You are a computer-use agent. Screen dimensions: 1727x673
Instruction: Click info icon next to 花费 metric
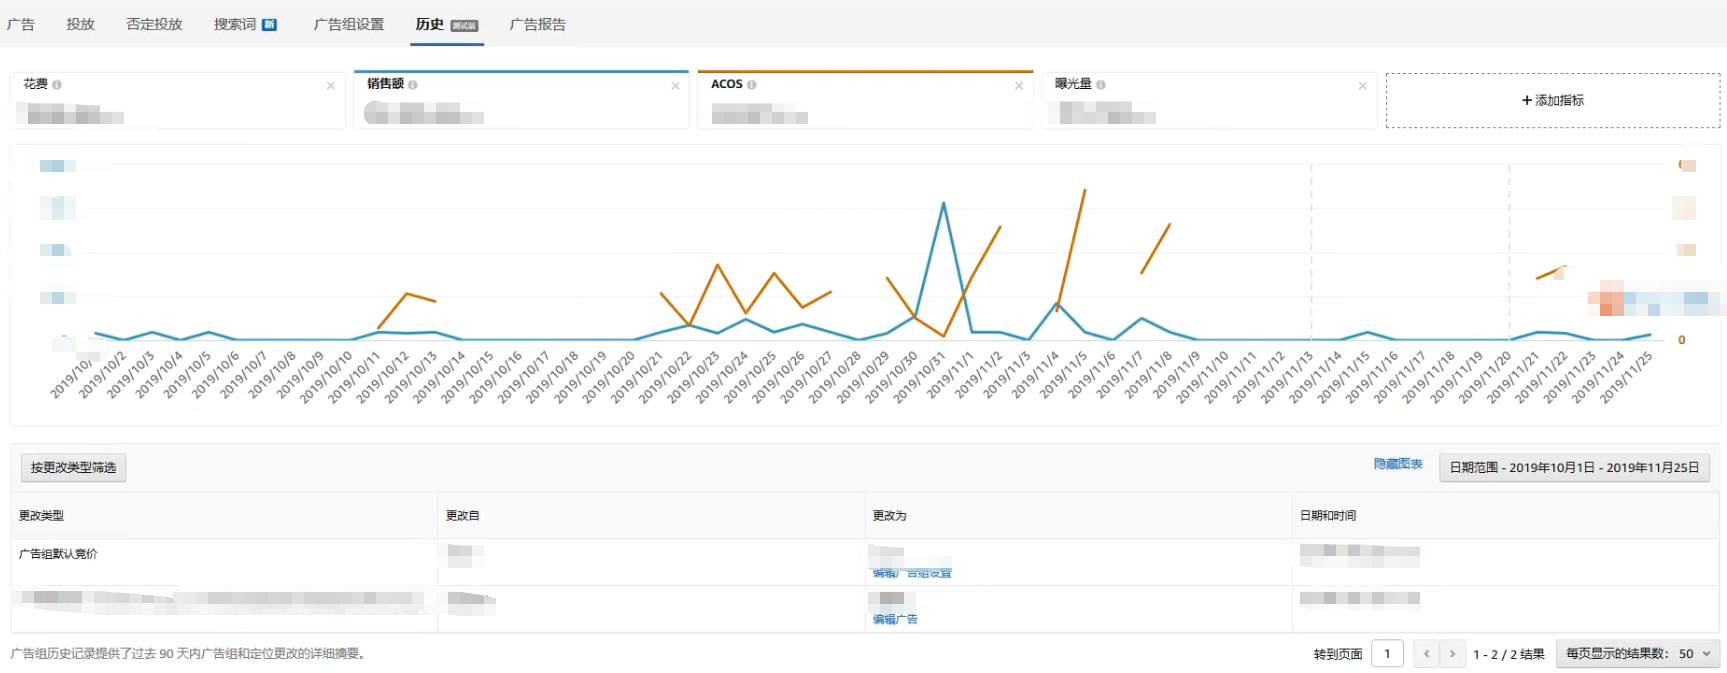click(57, 85)
